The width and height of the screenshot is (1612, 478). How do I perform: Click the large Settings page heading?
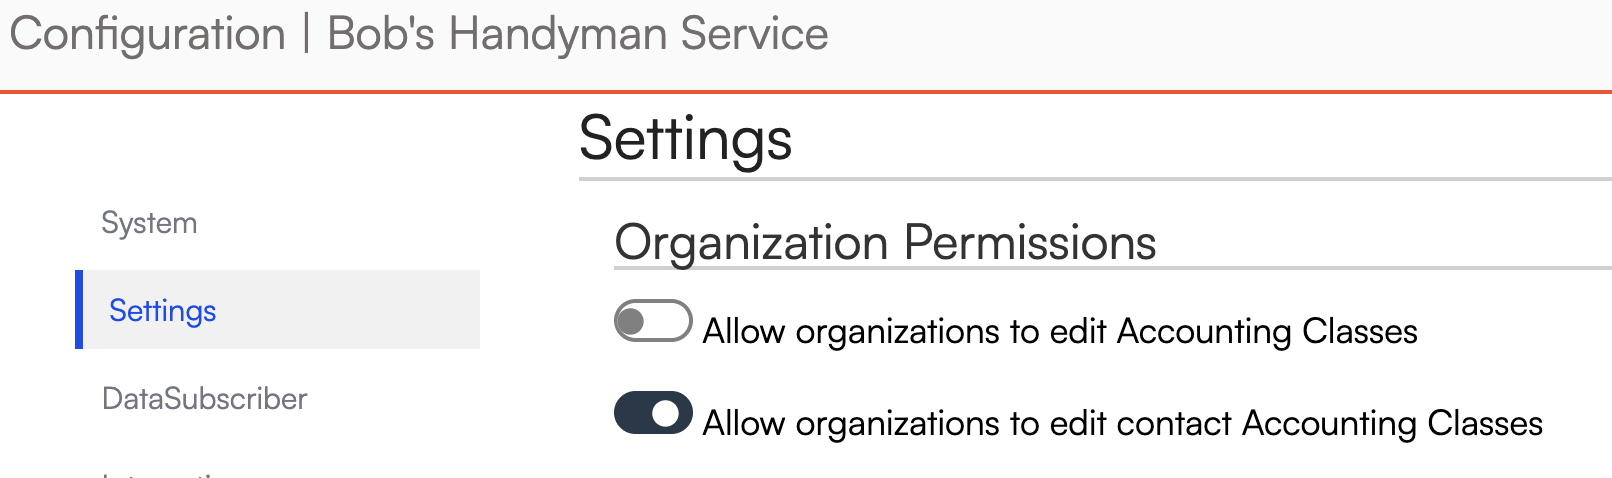686,138
